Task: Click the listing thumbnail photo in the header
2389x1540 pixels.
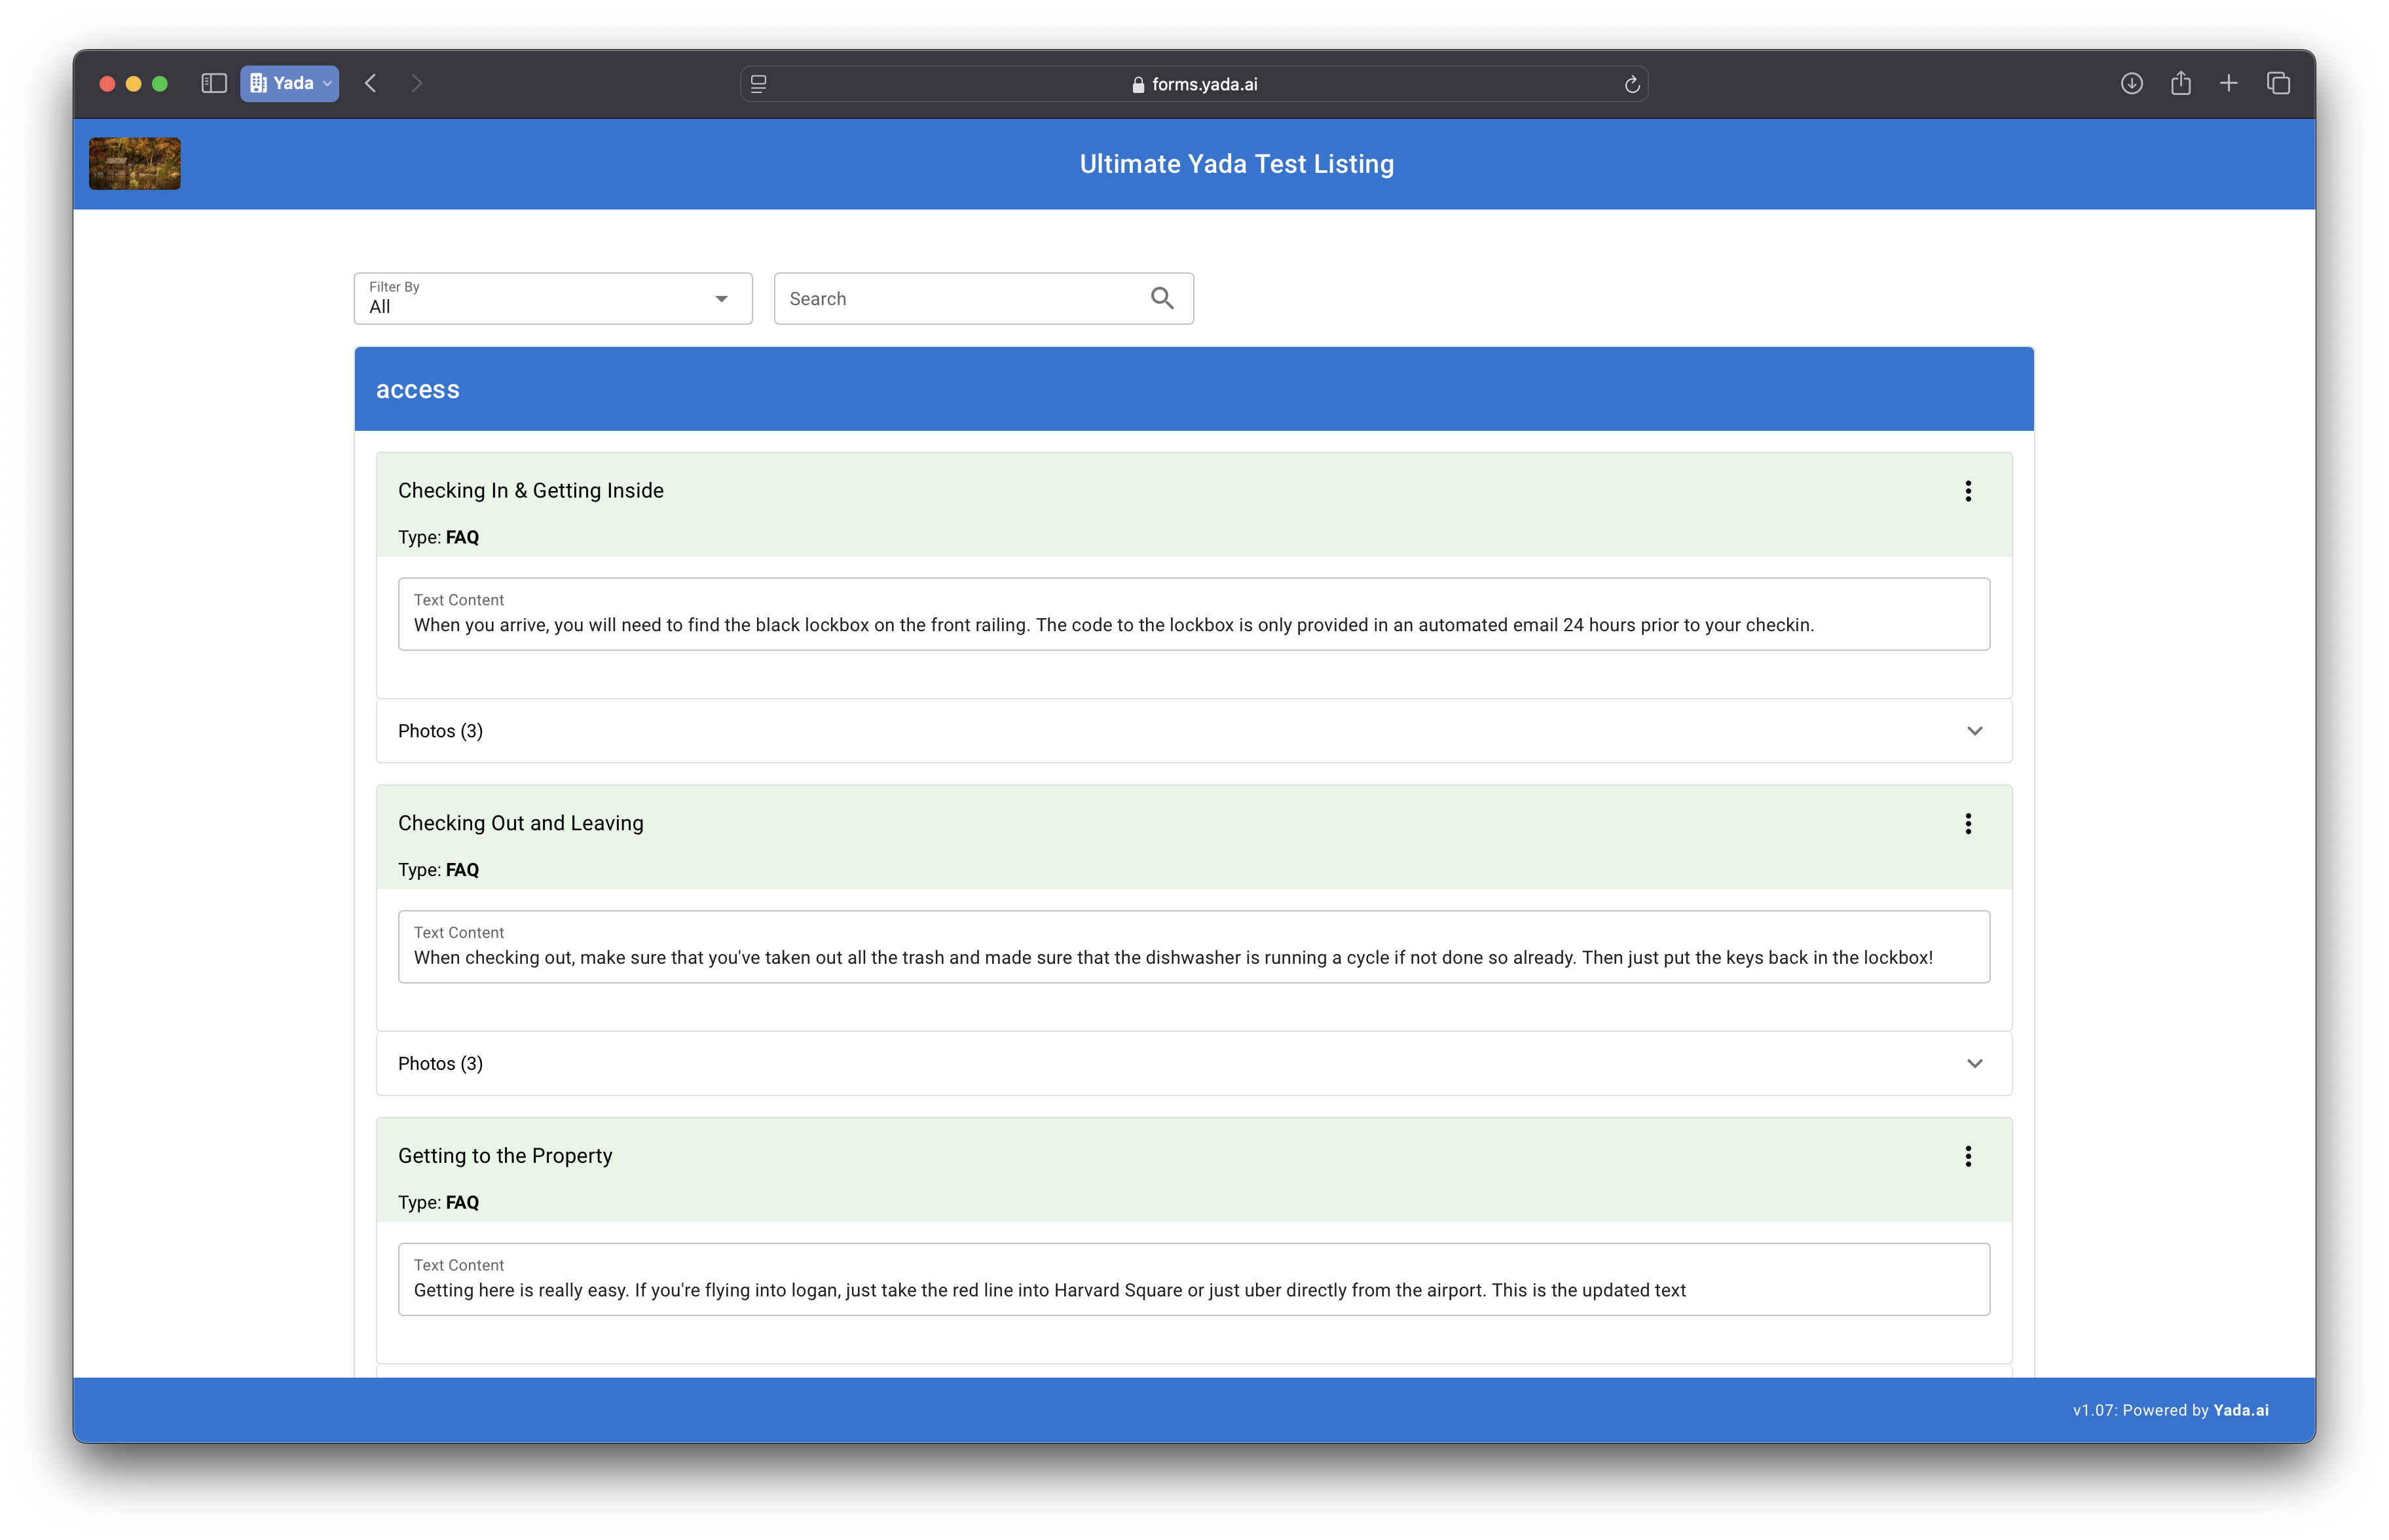Action: 135,164
